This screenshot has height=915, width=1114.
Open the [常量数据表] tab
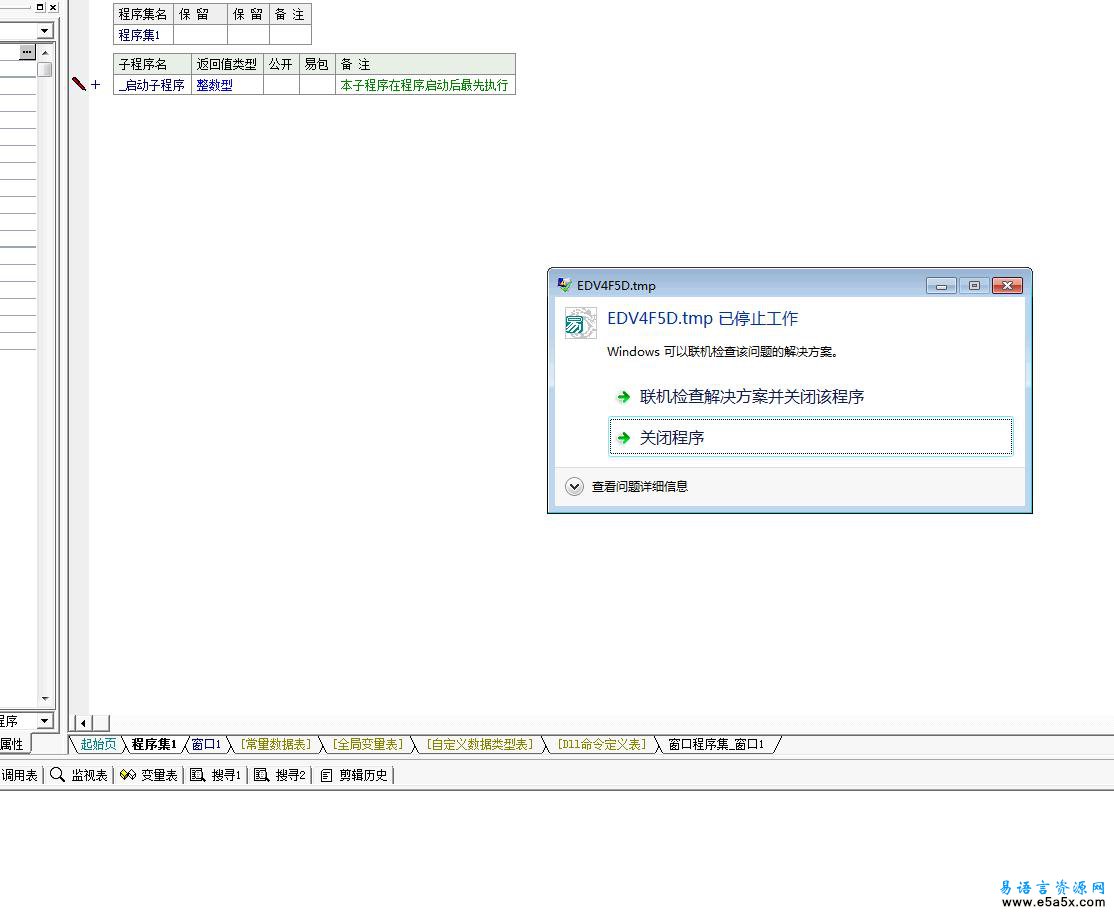276,744
